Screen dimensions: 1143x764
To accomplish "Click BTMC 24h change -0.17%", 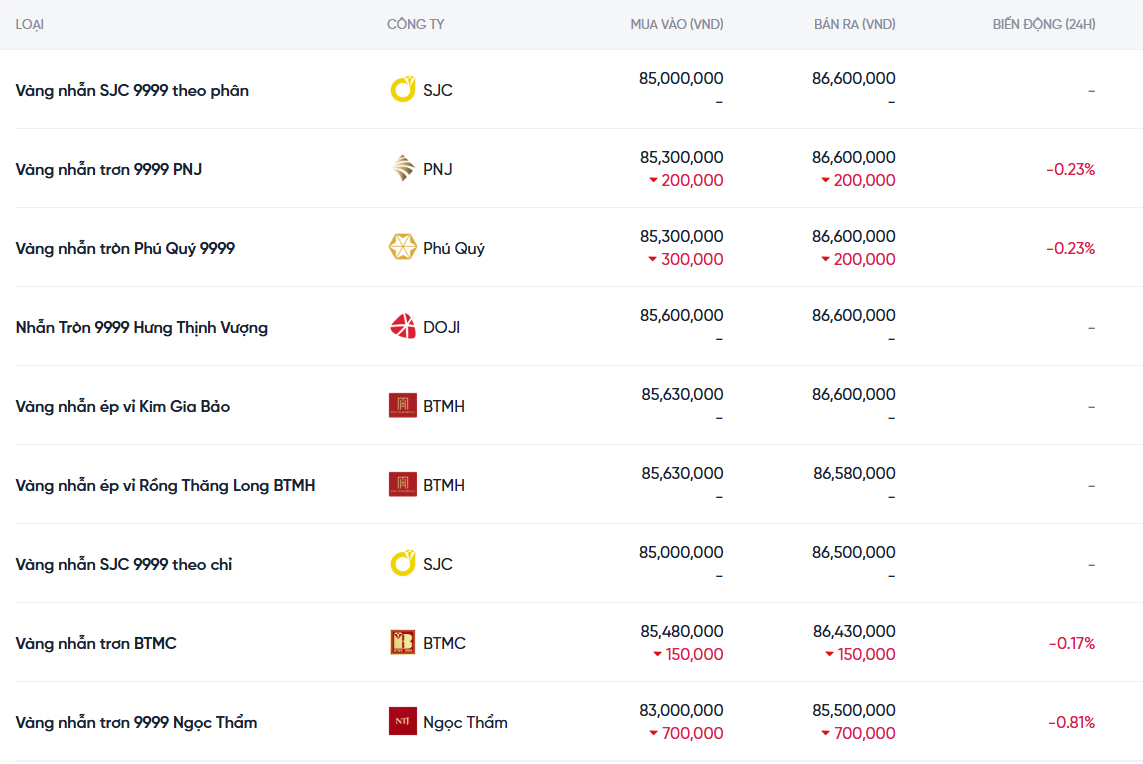I will pyautogui.click(x=1072, y=643).
